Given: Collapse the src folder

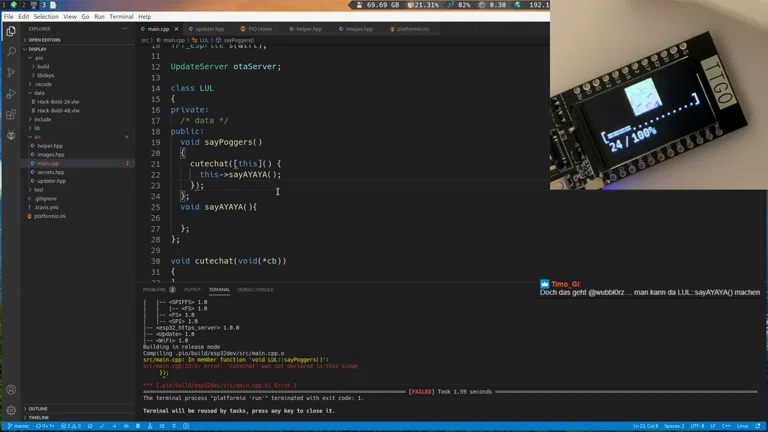Looking at the screenshot, I should 78,137.
